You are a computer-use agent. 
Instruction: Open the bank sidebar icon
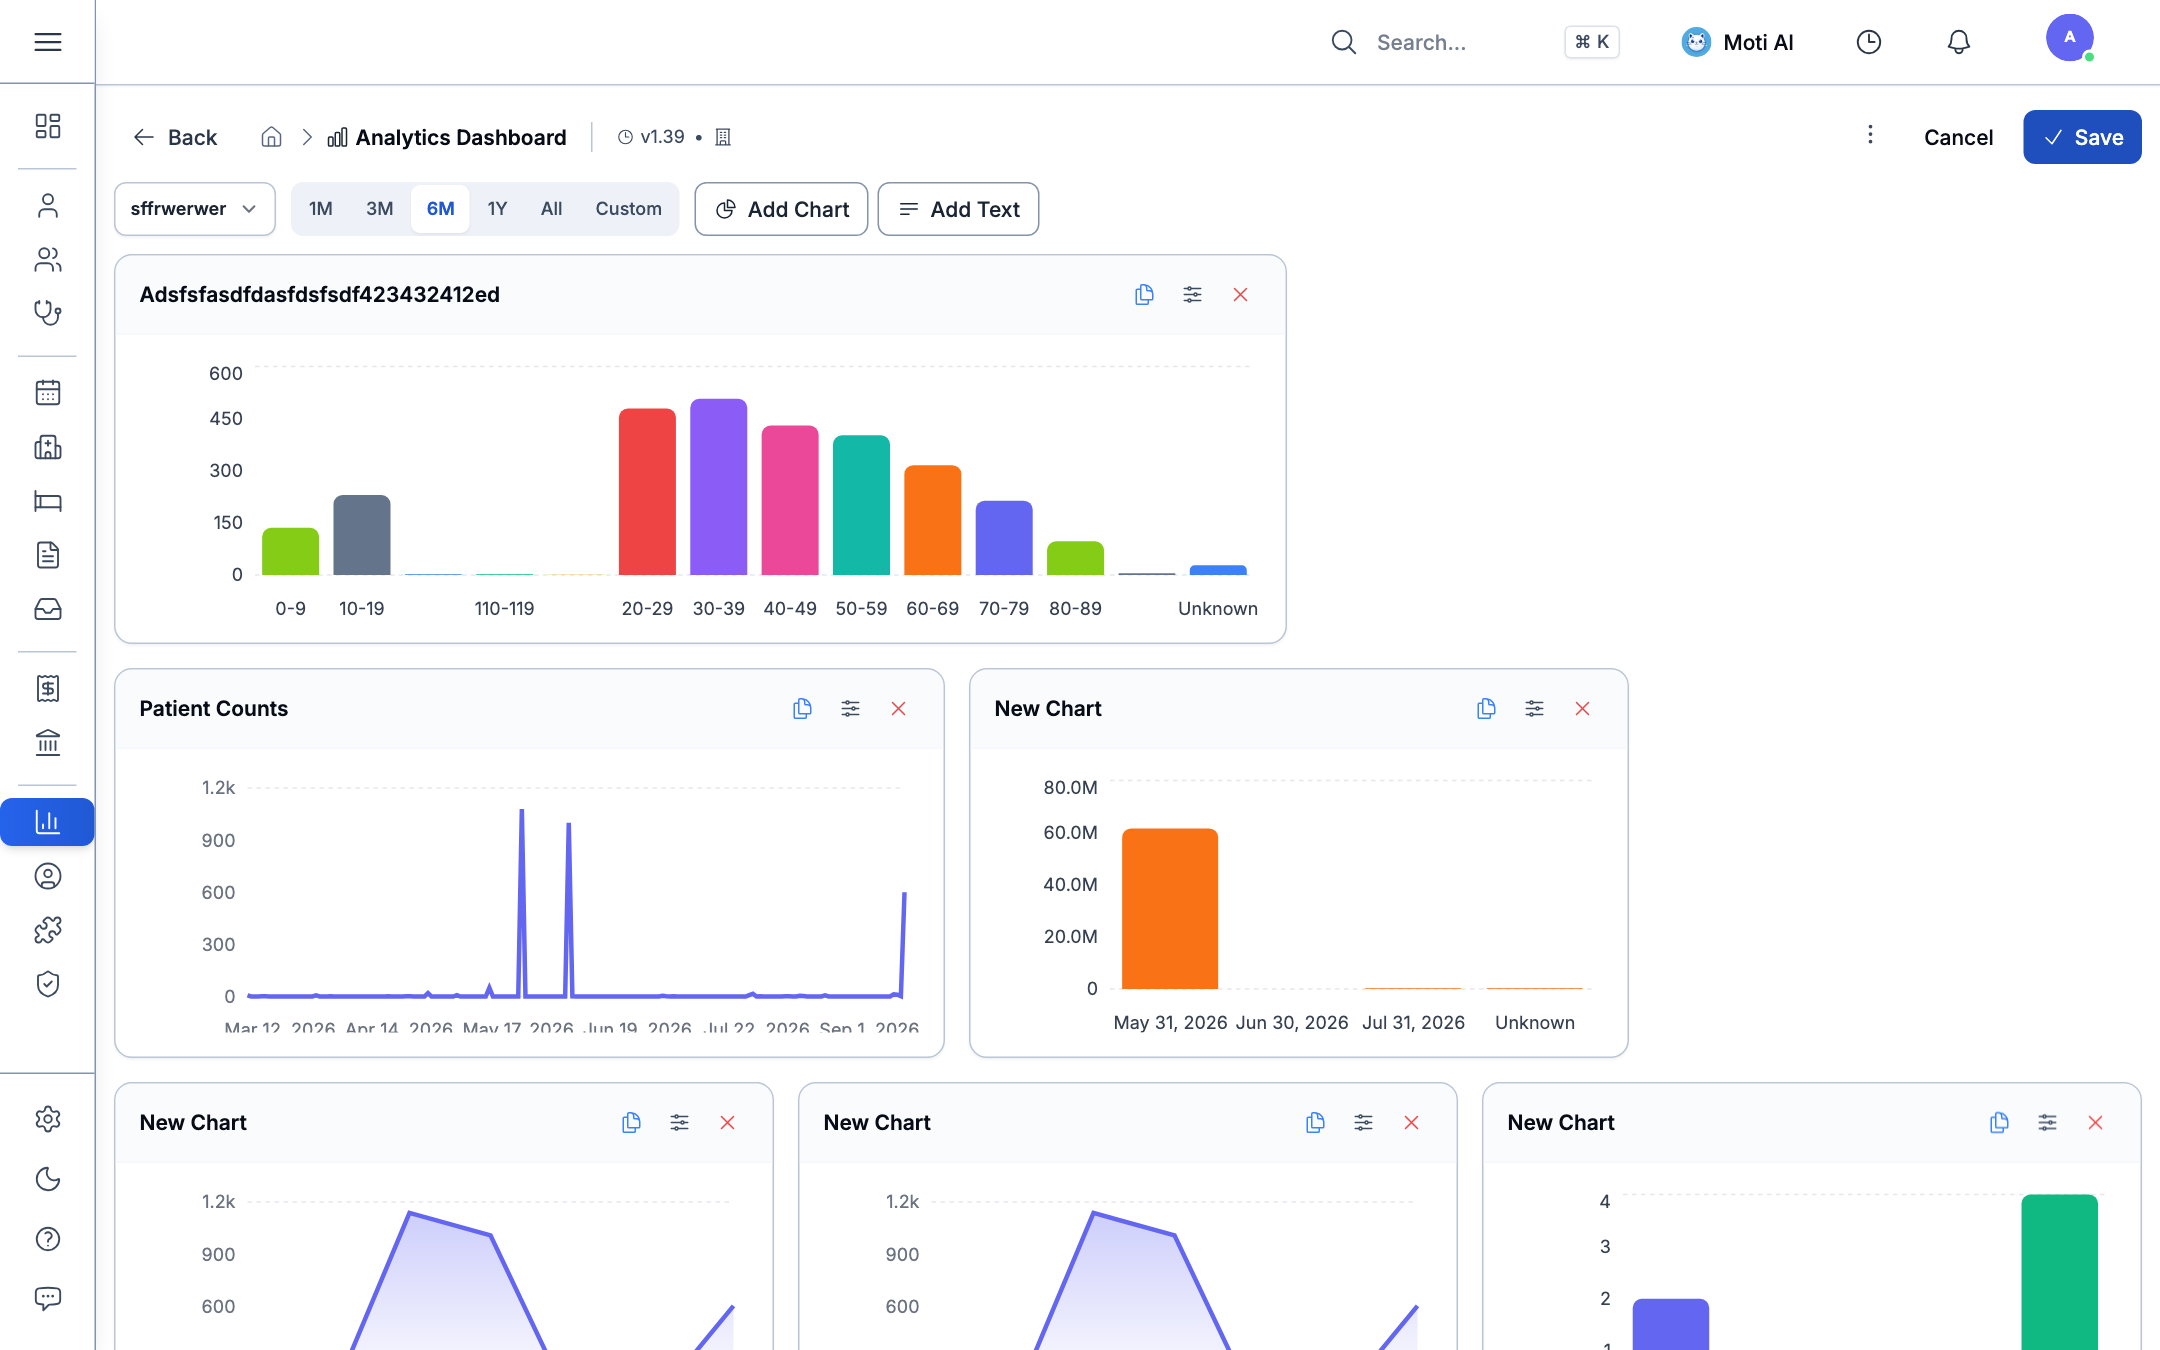tap(47, 742)
